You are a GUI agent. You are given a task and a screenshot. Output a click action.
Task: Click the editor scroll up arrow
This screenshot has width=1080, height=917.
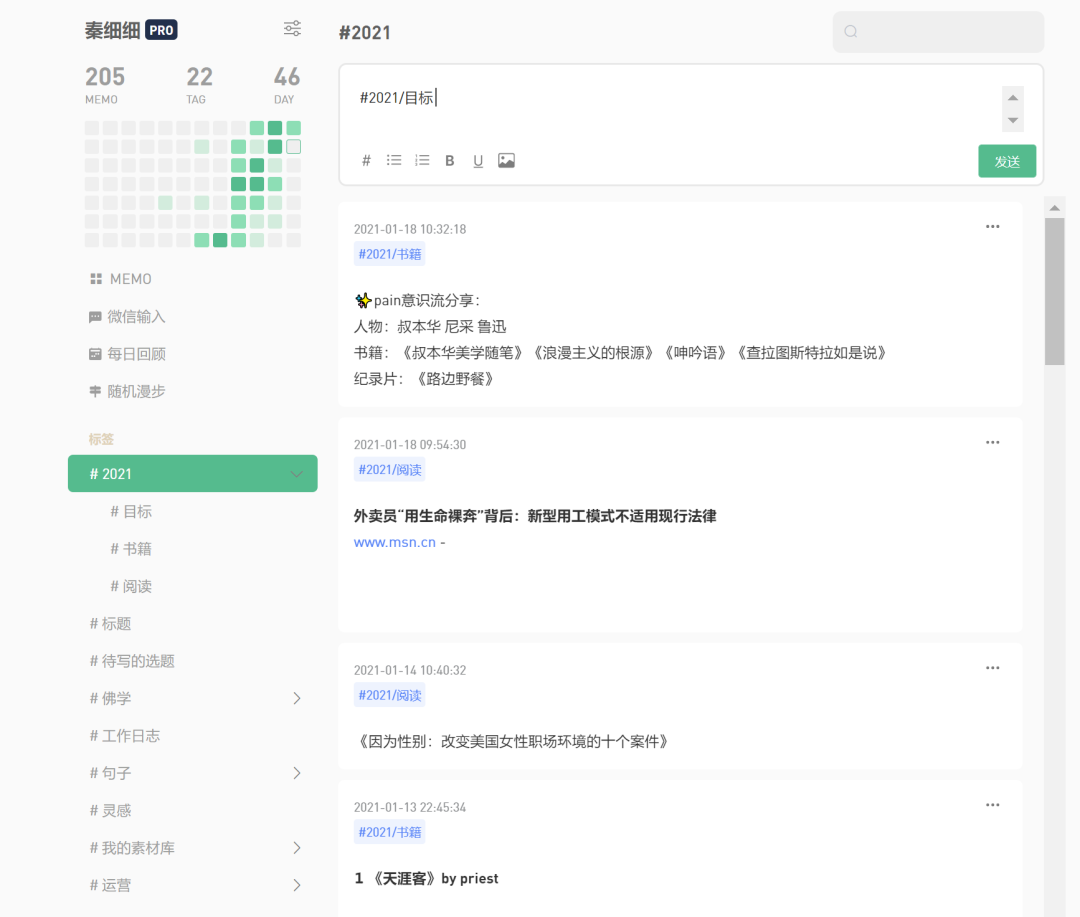pyautogui.click(x=1012, y=97)
